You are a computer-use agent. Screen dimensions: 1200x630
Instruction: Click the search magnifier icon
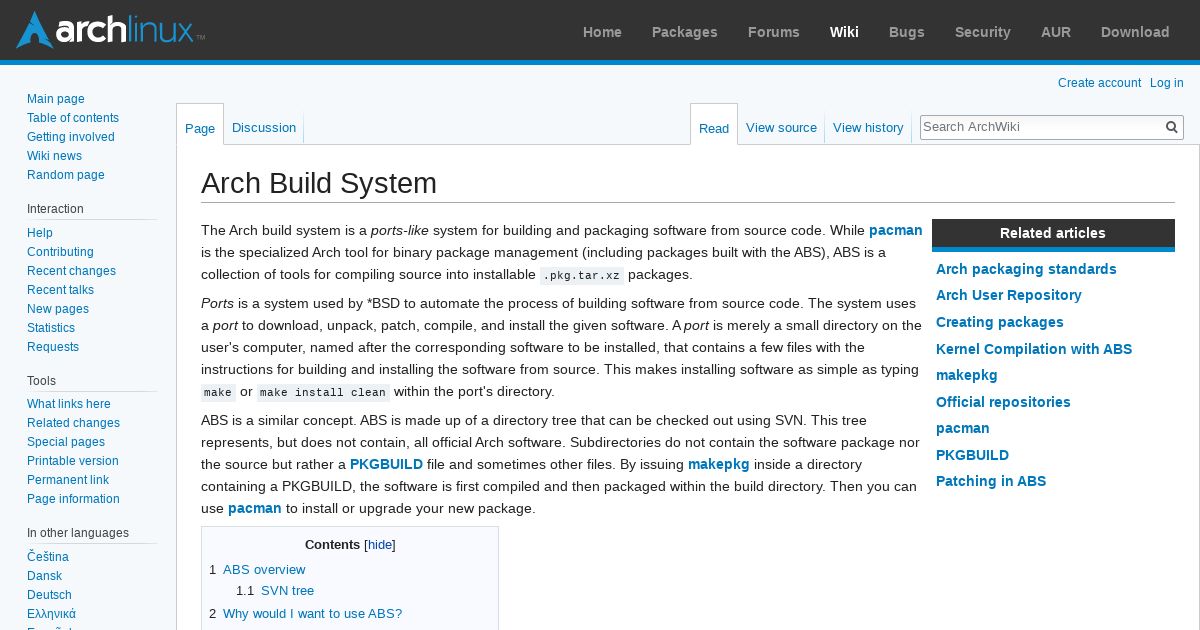pos(1171,127)
